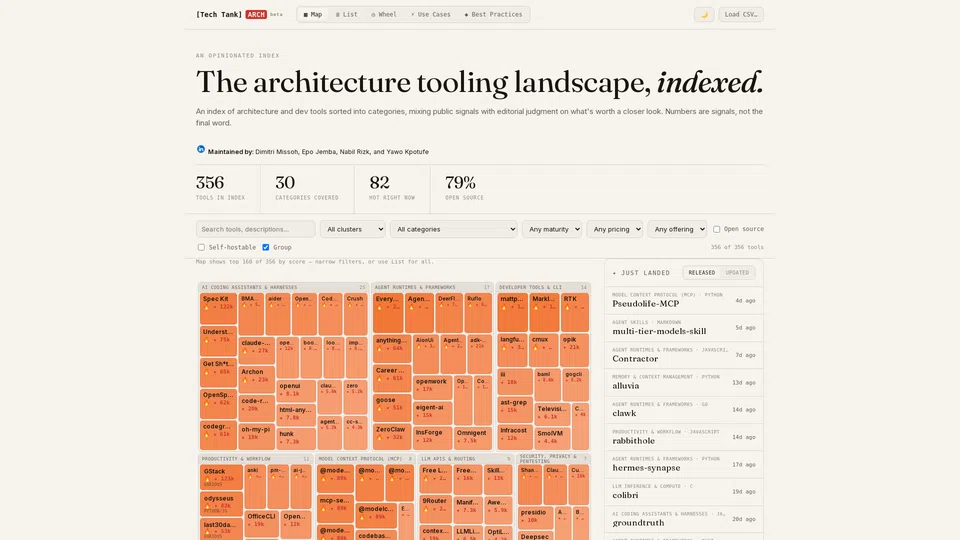Select the openwork tile
This screenshot has width=960, height=540.
tap(433, 388)
